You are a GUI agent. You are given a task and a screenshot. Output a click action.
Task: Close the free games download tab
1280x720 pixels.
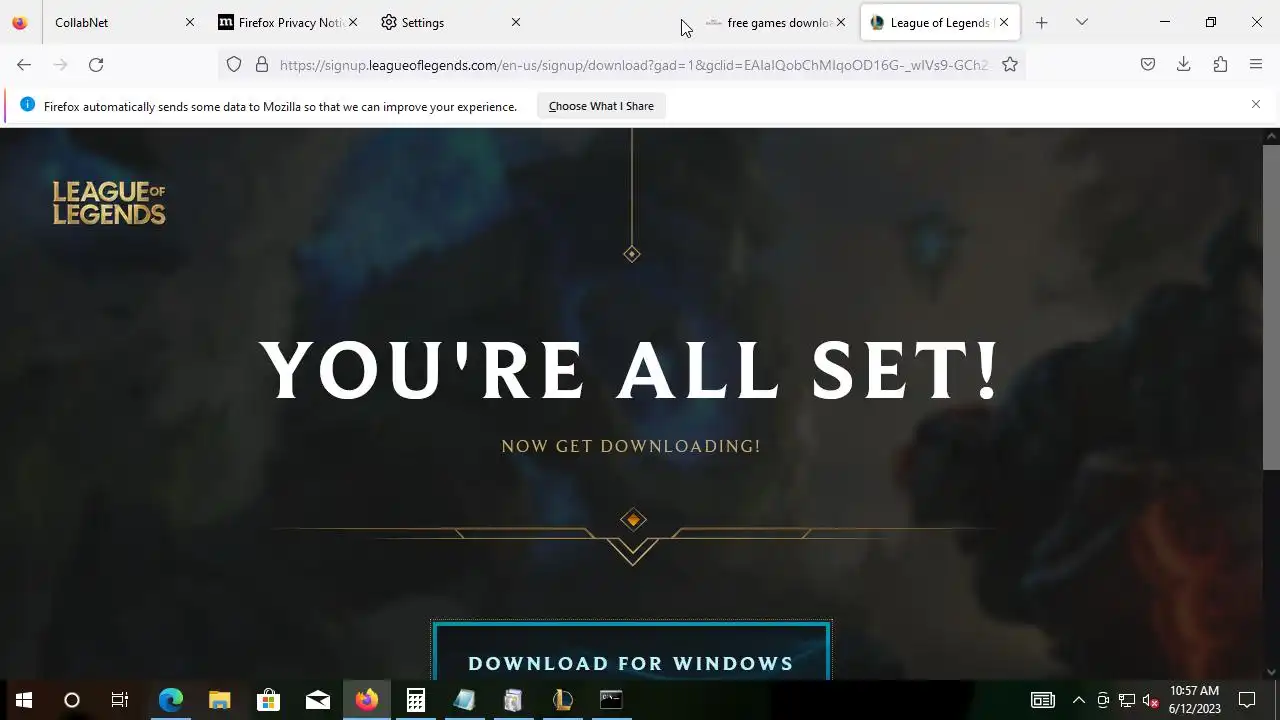tap(841, 22)
